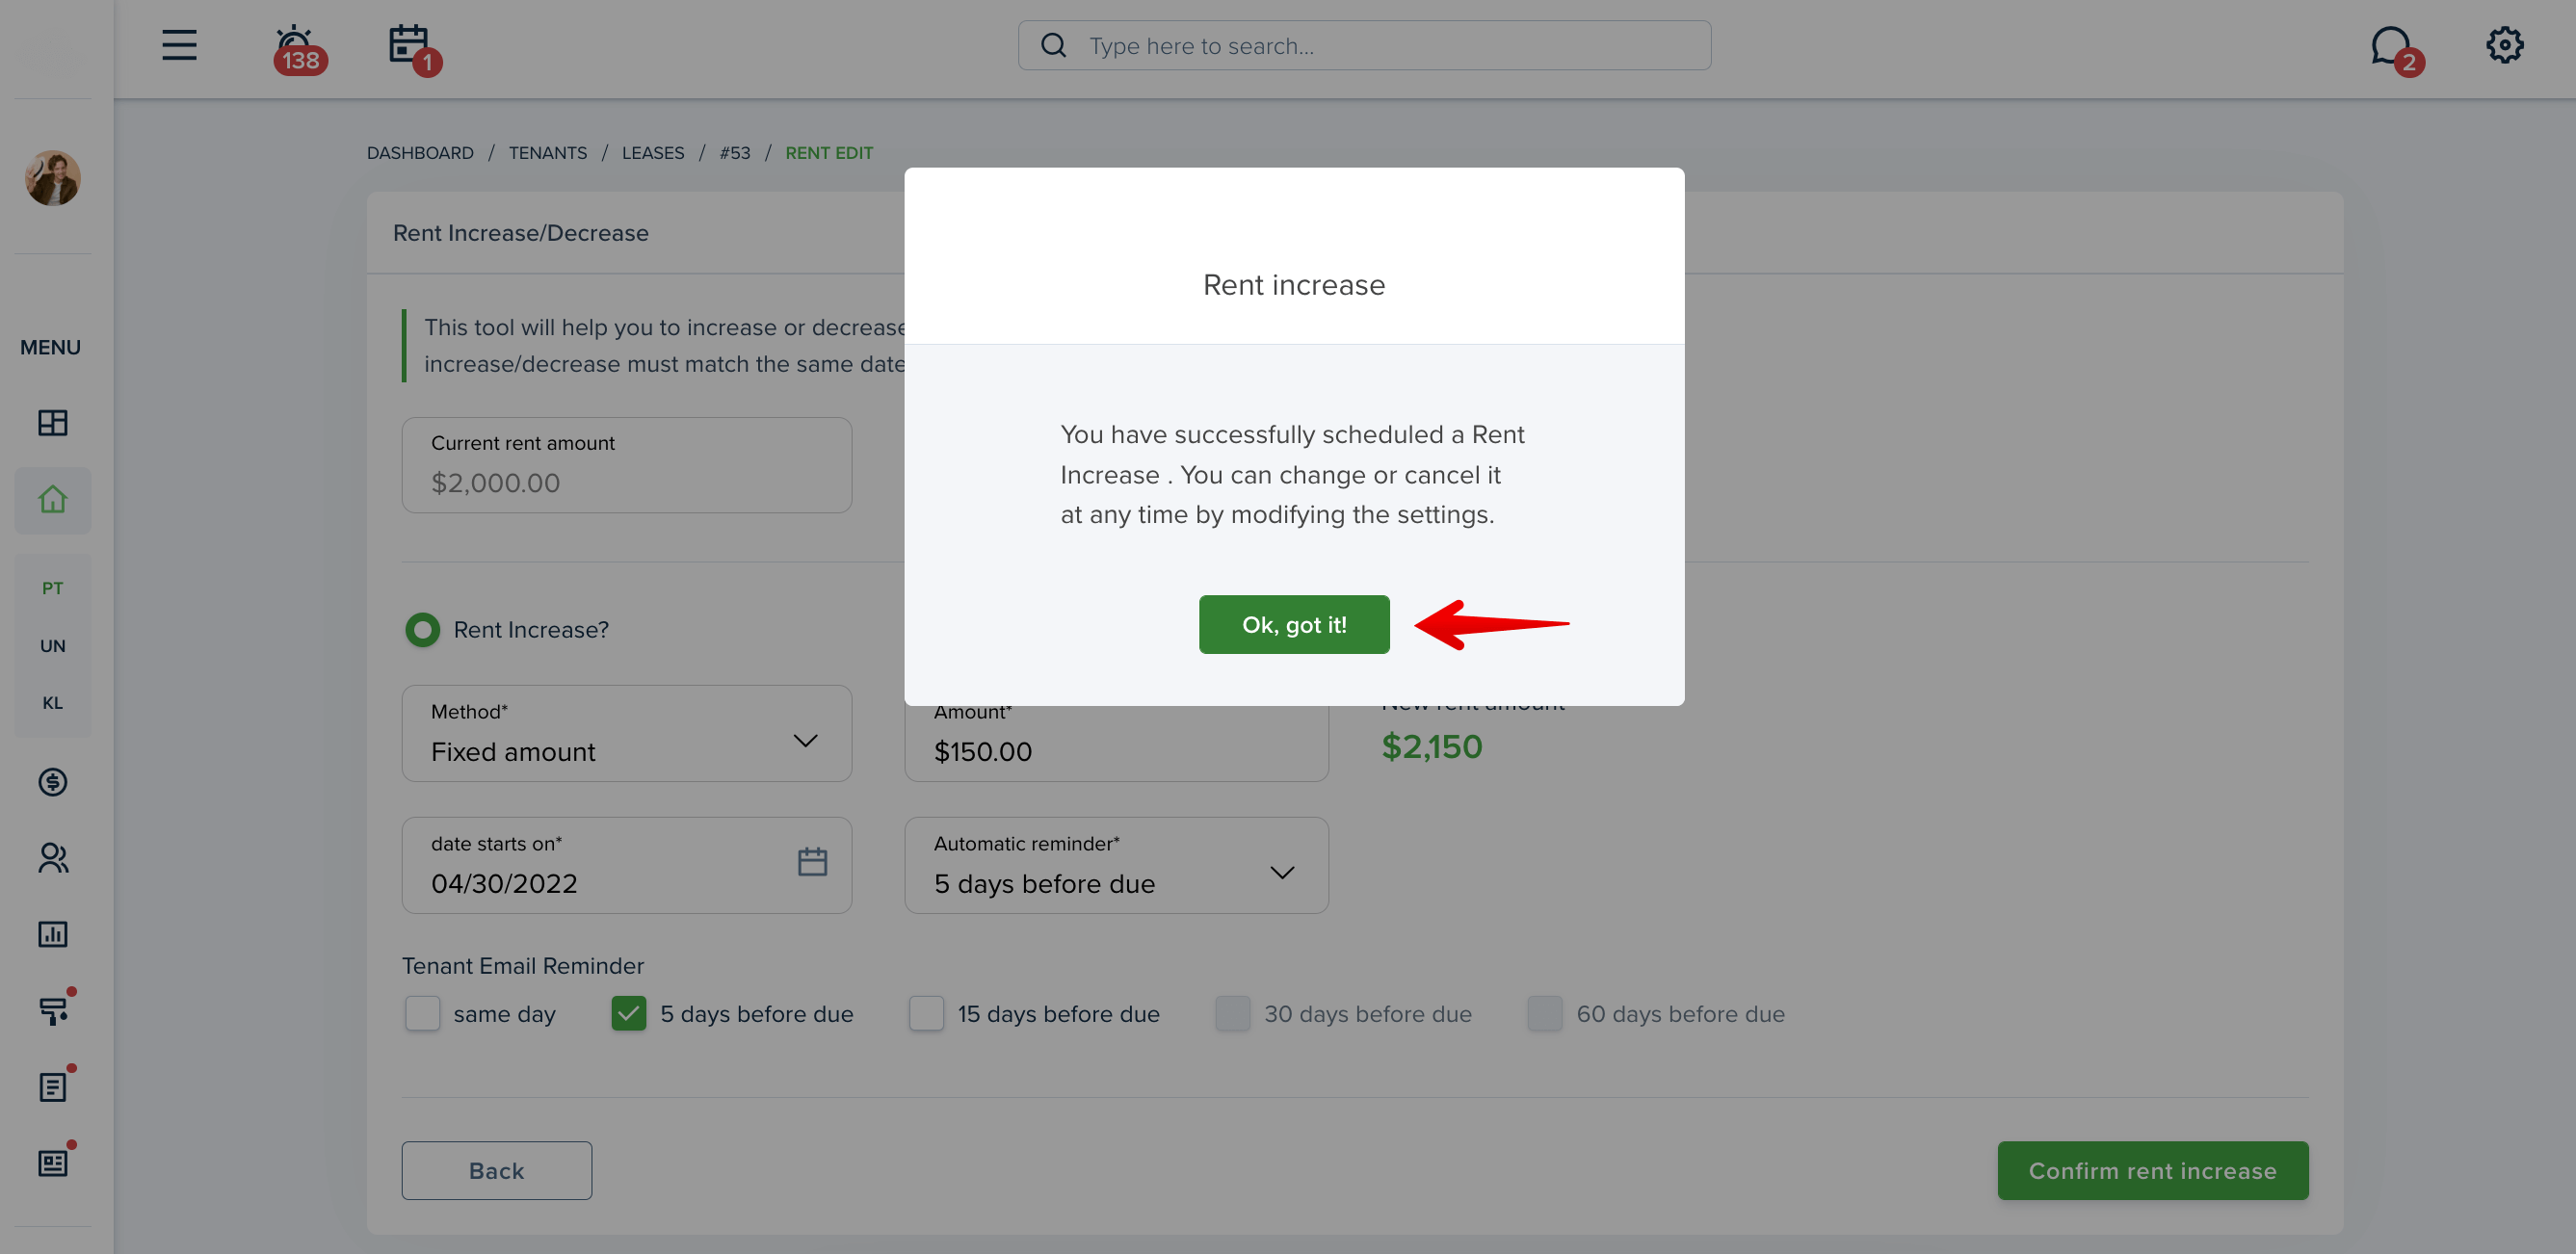Expand the Automatic reminder dropdown
The image size is (2576, 1254).
pyautogui.click(x=1116, y=865)
